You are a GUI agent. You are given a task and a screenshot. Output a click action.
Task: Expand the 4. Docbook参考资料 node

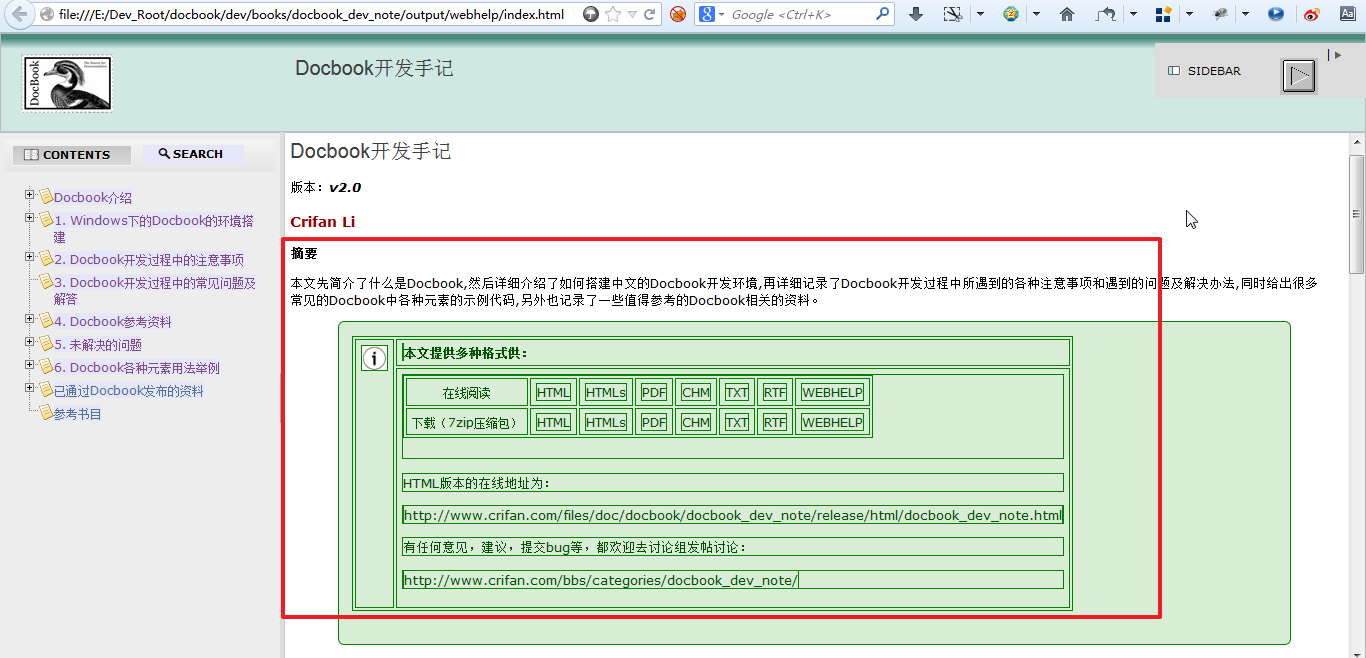(30, 319)
